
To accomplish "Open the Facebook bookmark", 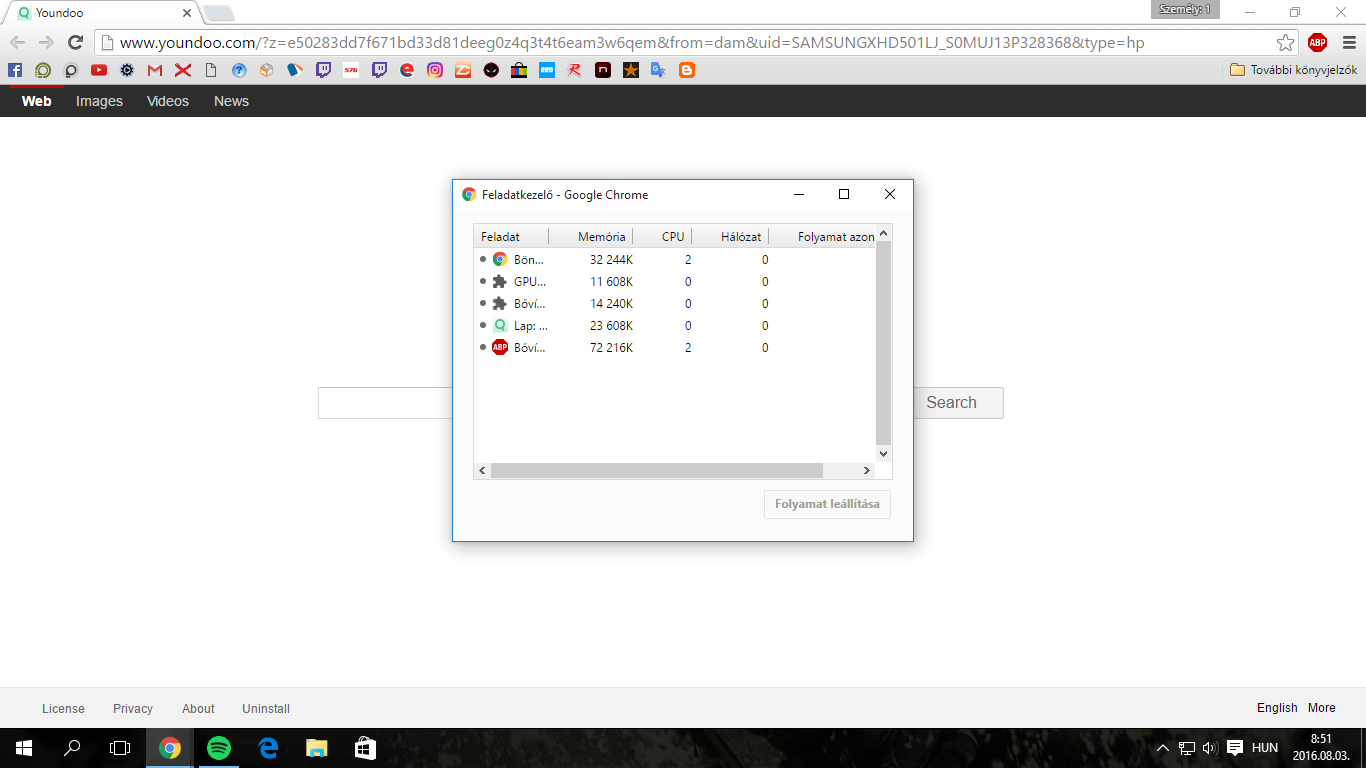I will (x=14, y=70).
